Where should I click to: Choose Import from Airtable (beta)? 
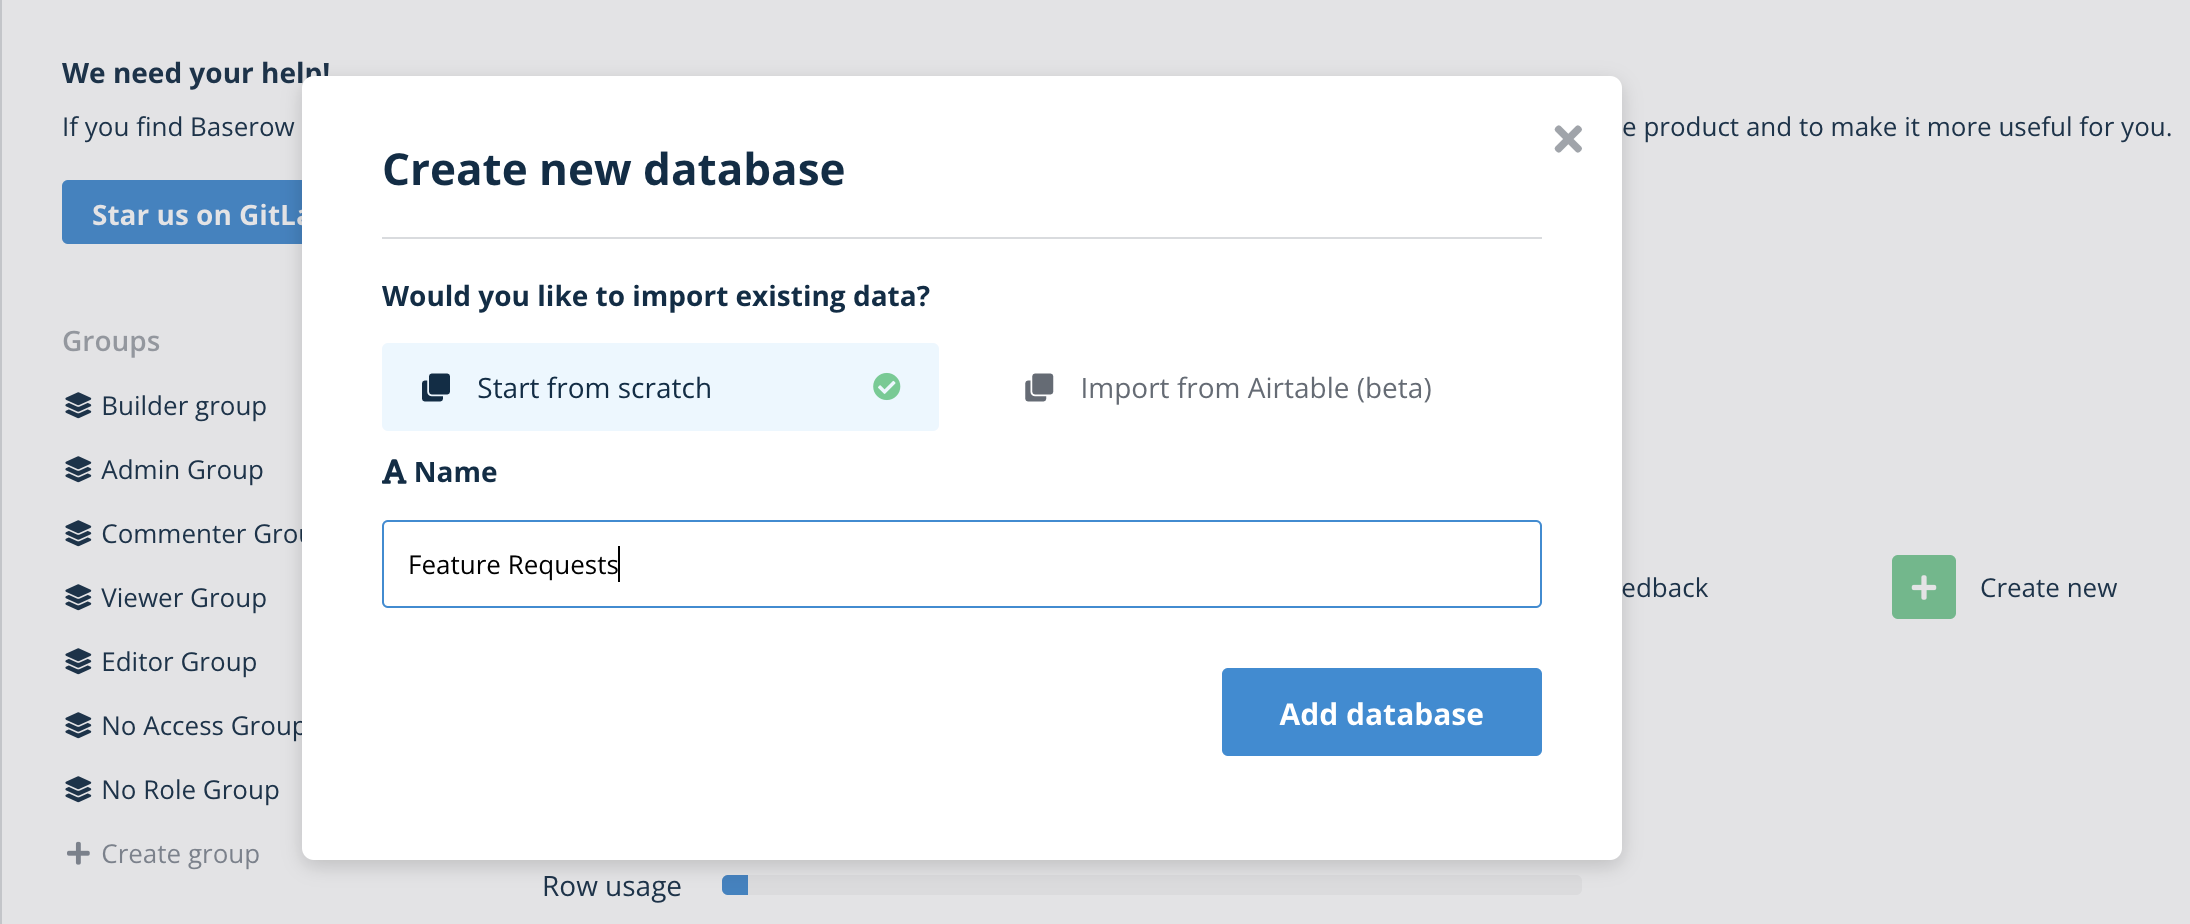[1255, 387]
